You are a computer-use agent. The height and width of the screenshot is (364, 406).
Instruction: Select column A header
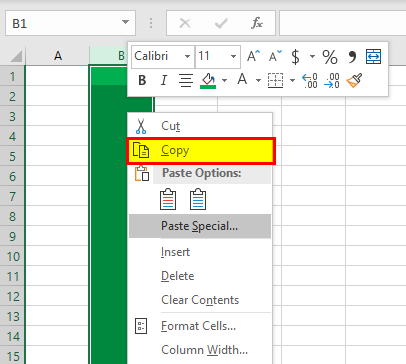[x=58, y=56]
